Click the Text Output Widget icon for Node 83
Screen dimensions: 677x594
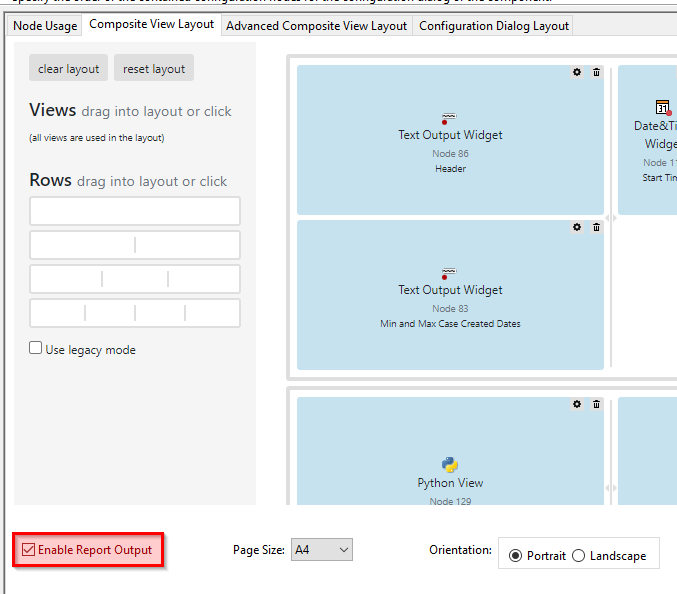tap(449, 273)
